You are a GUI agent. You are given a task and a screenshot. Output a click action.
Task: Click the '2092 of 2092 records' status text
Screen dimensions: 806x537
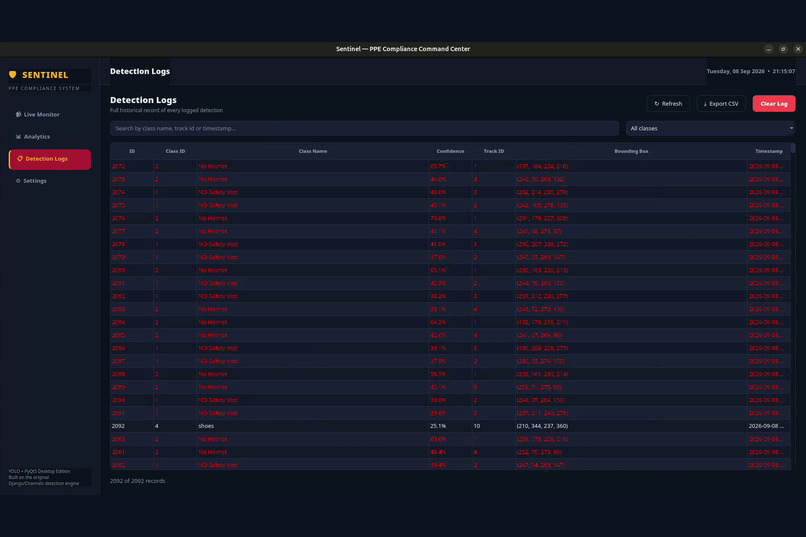coord(137,481)
